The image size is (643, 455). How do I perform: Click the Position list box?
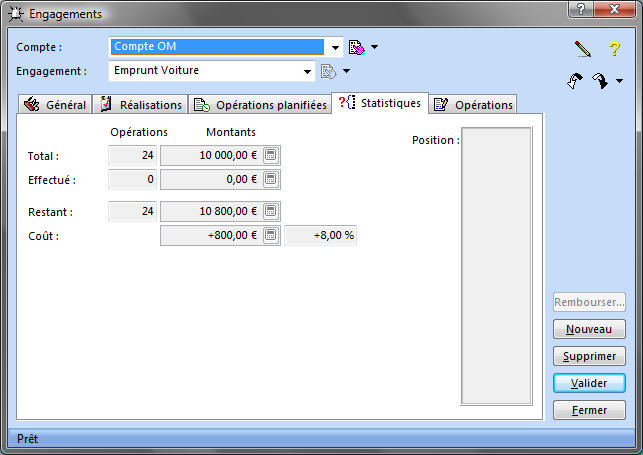tap(496, 266)
